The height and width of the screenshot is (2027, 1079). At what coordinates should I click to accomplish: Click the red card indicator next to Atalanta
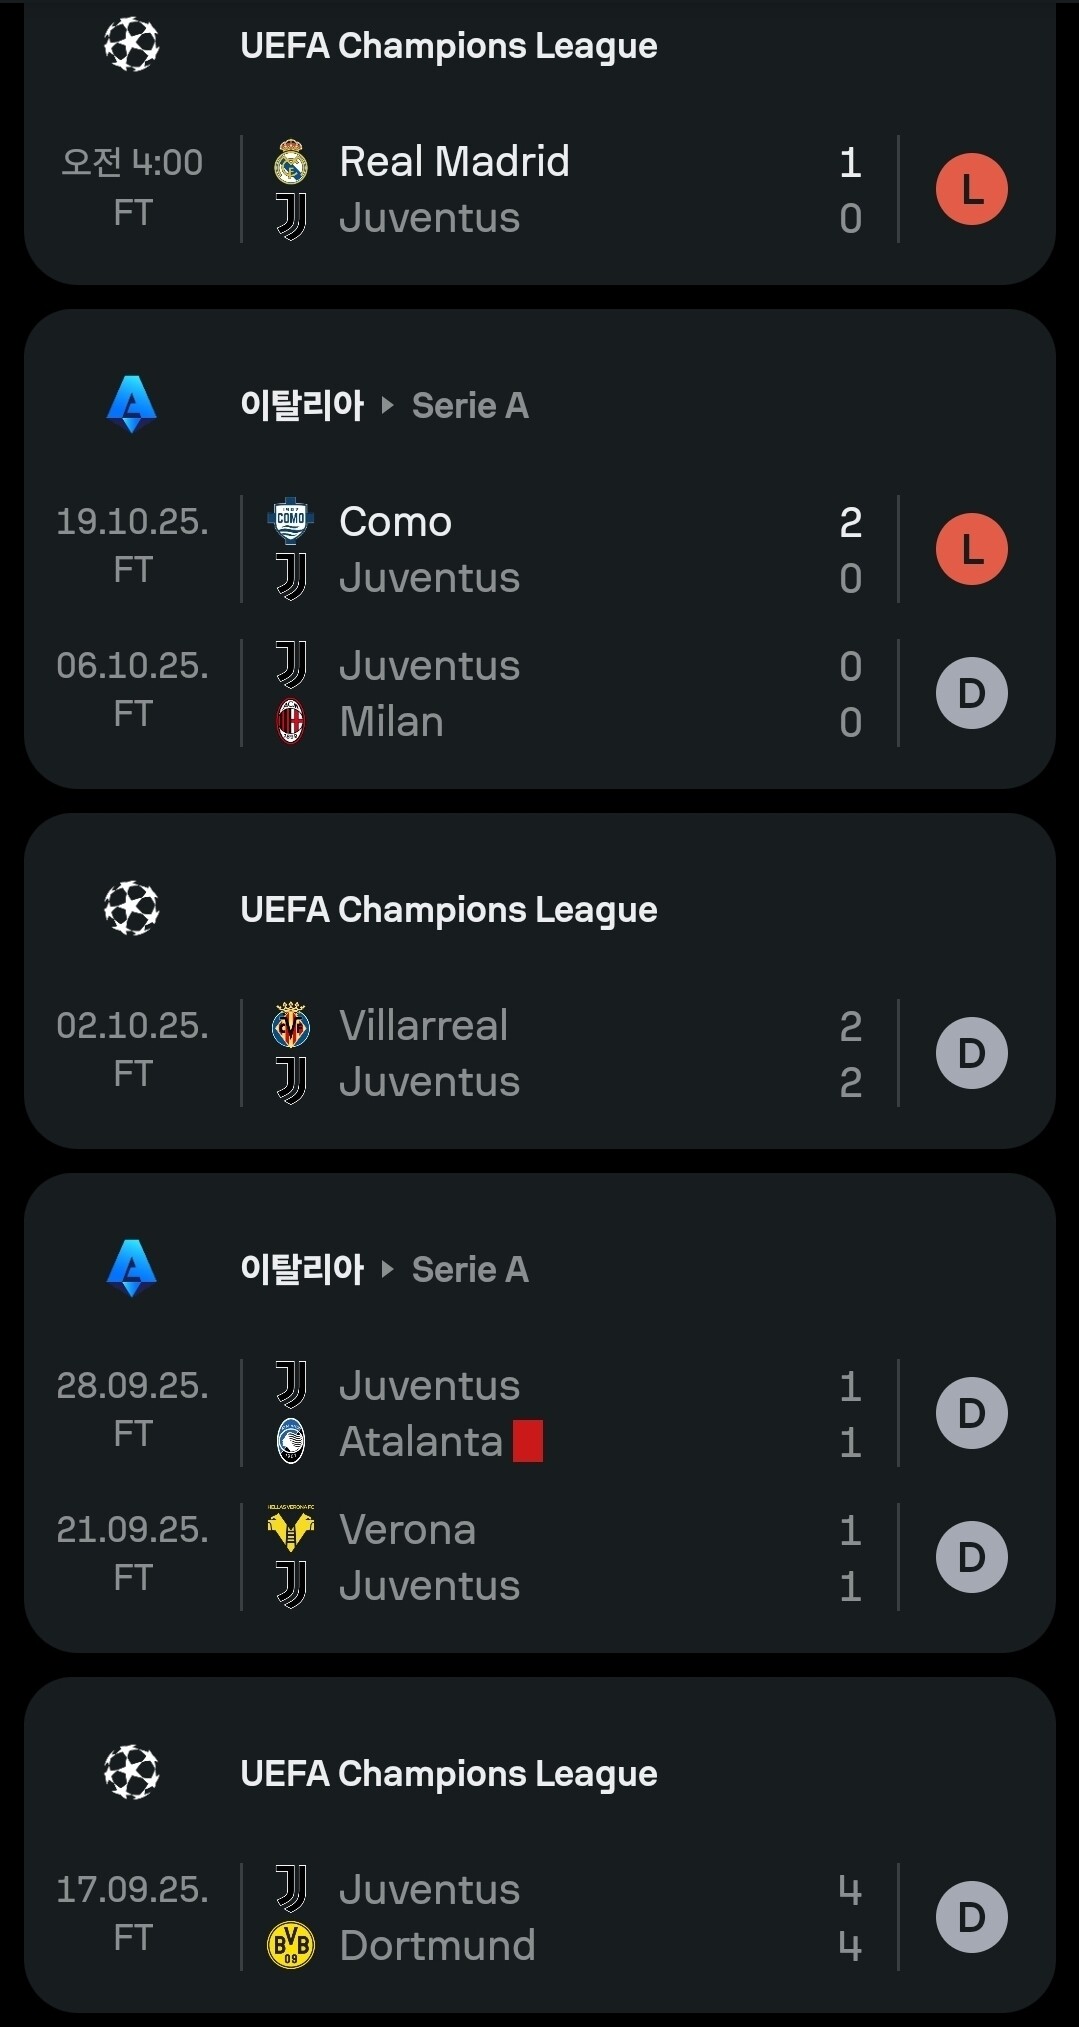pos(528,1441)
